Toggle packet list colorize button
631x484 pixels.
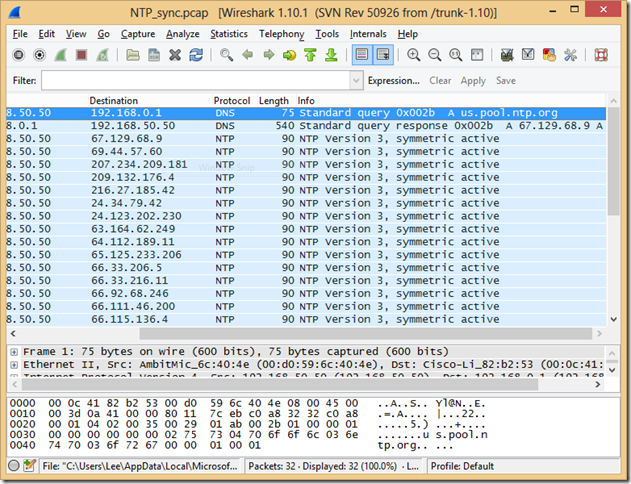[x=362, y=55]
